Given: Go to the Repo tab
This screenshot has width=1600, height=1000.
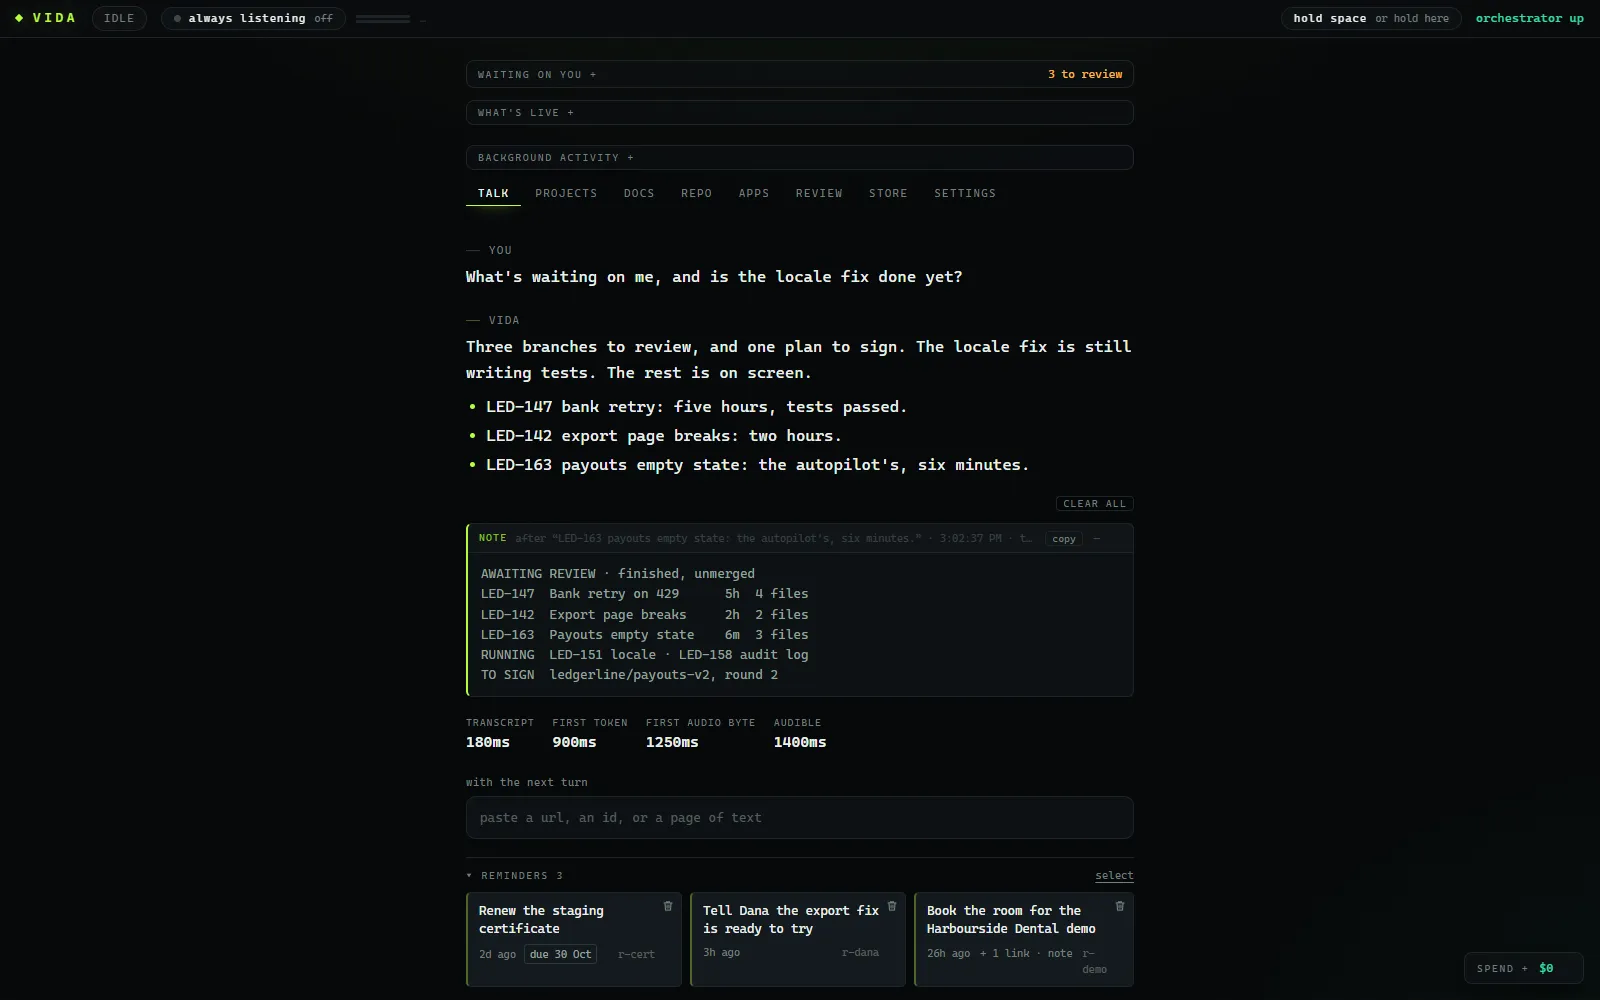Looking at the screenshot, I should pos(697,193).
